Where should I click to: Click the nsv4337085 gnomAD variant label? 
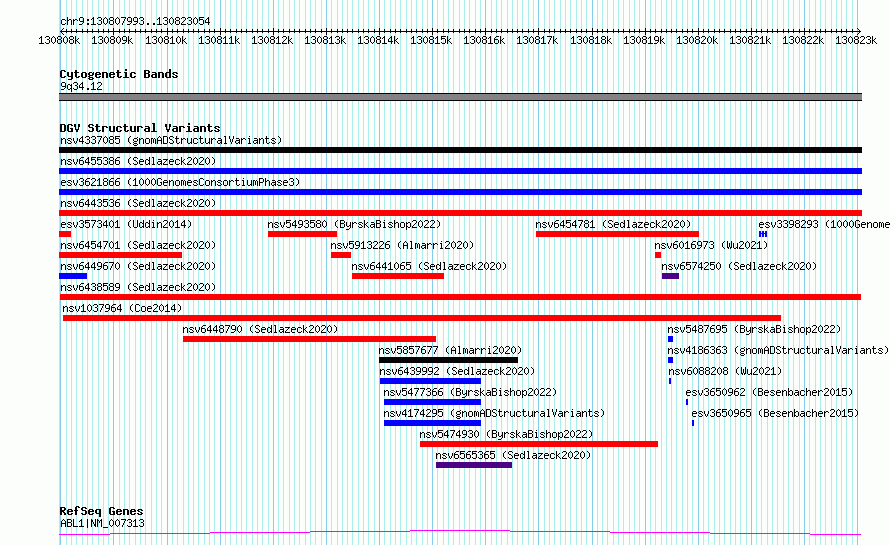[171, 140]
